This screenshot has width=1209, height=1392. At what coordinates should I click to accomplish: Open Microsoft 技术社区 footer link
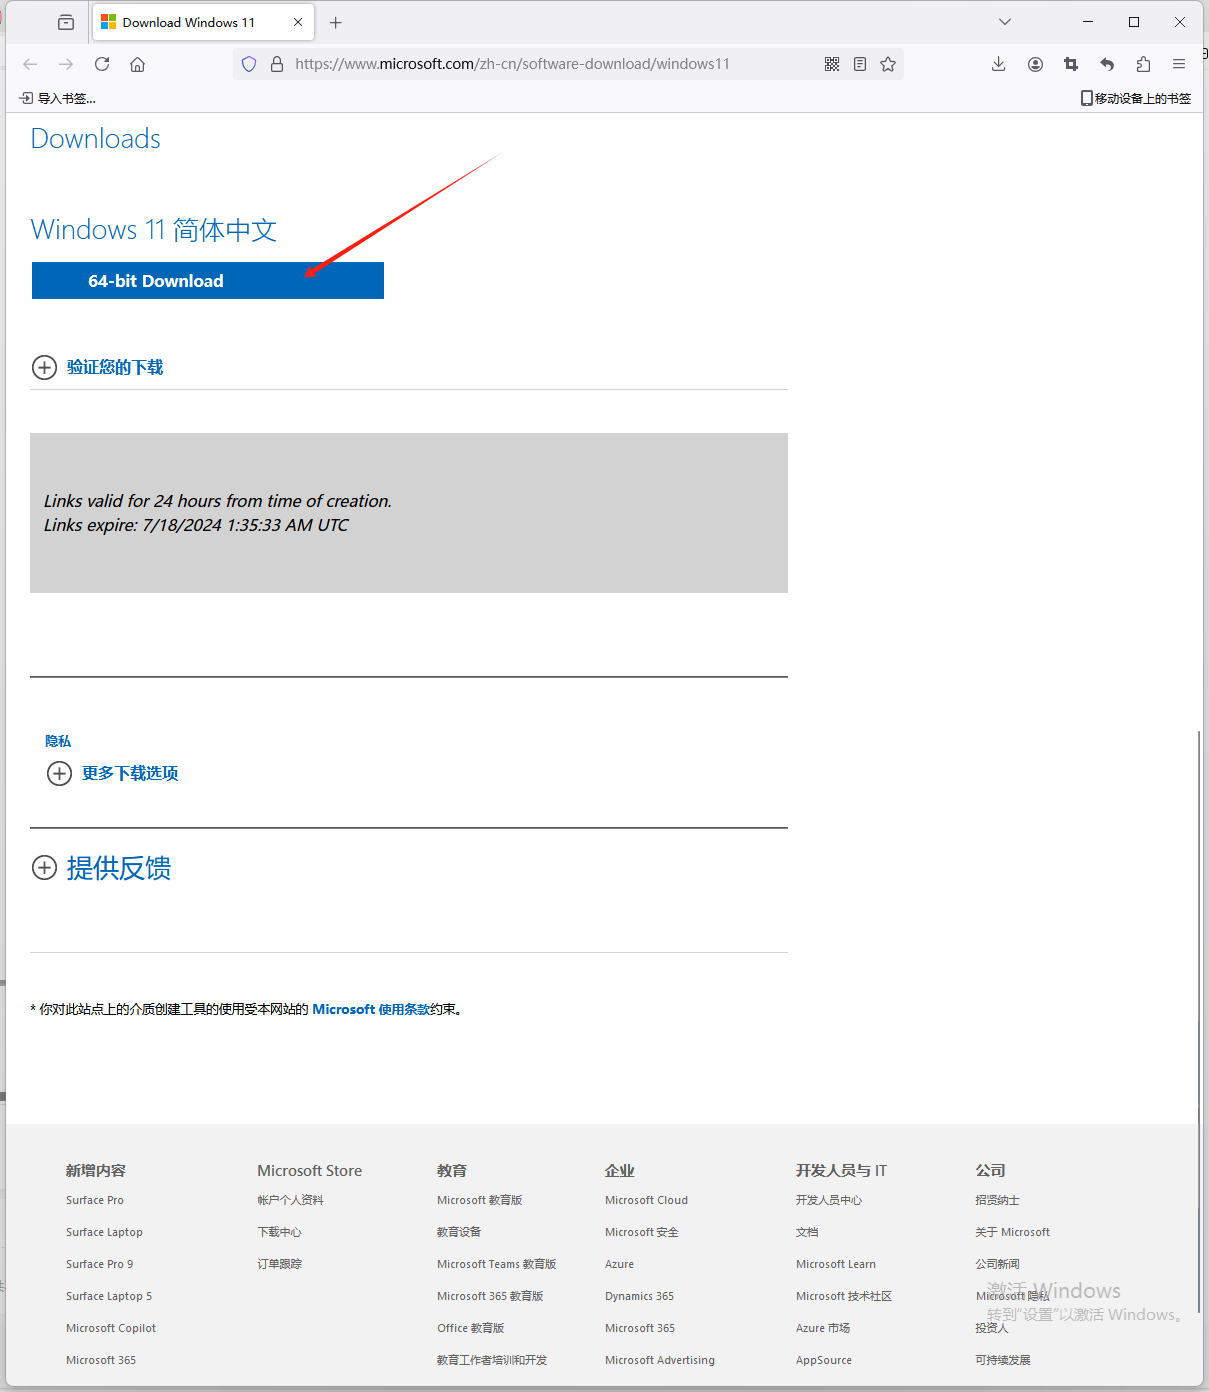click(844, 1296)
